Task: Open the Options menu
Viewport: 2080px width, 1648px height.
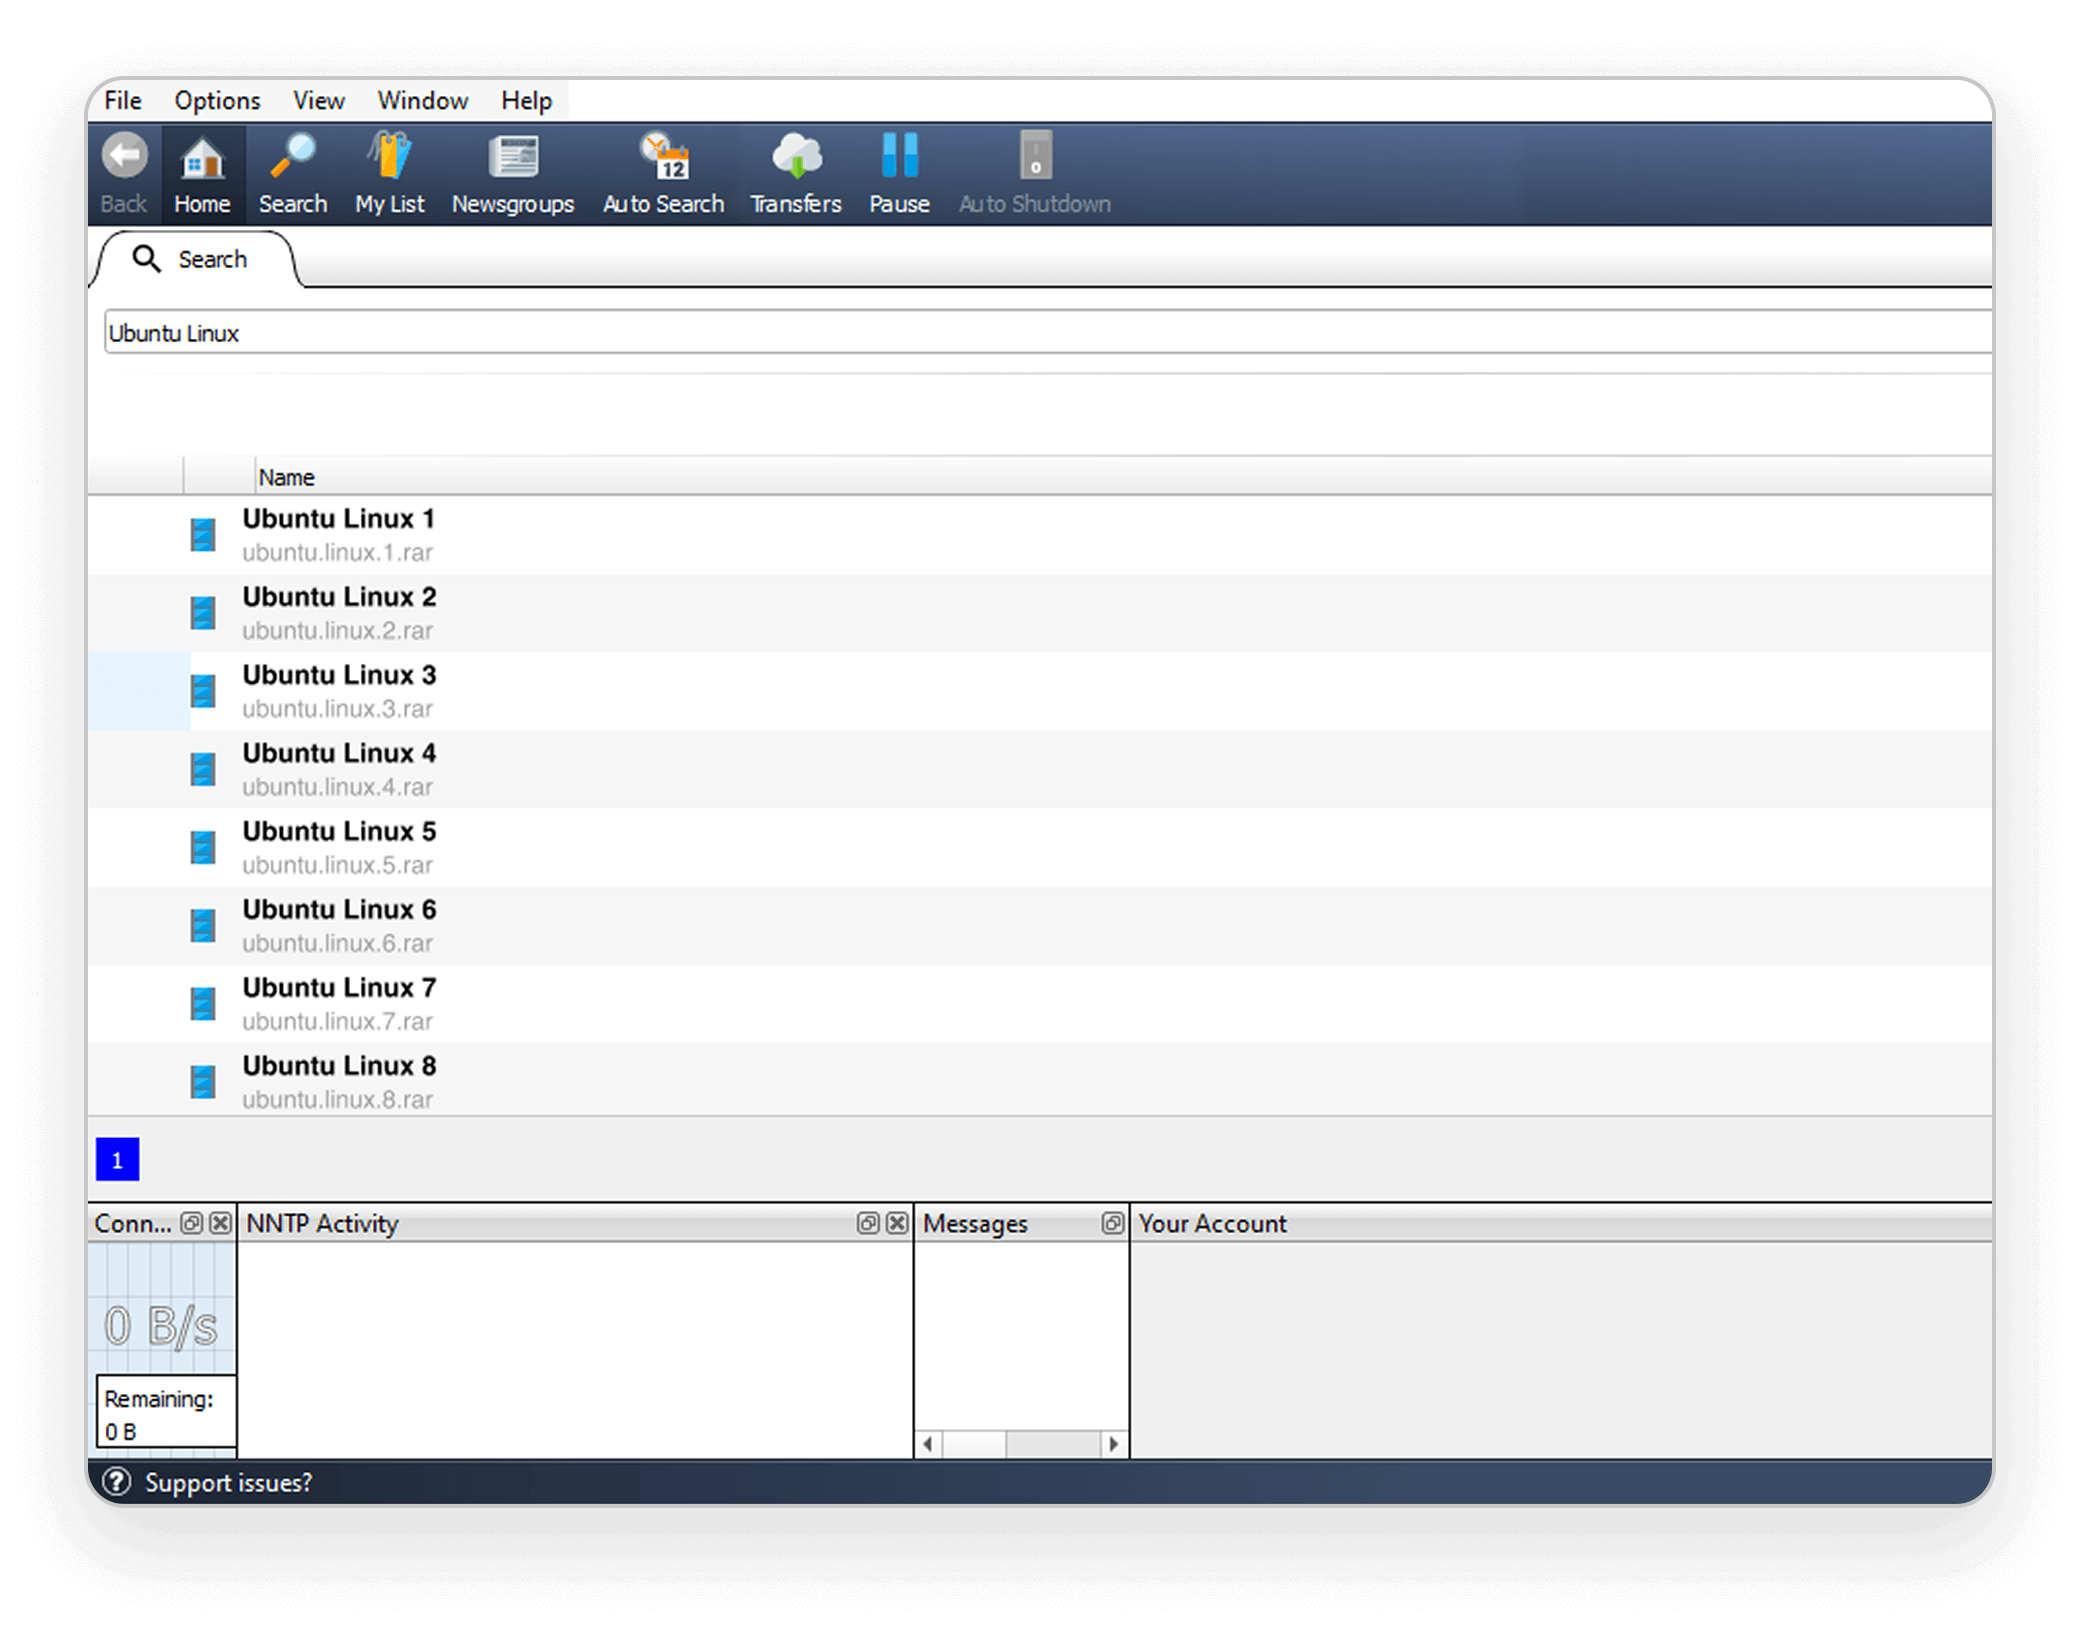Action: tap(216, 100)
